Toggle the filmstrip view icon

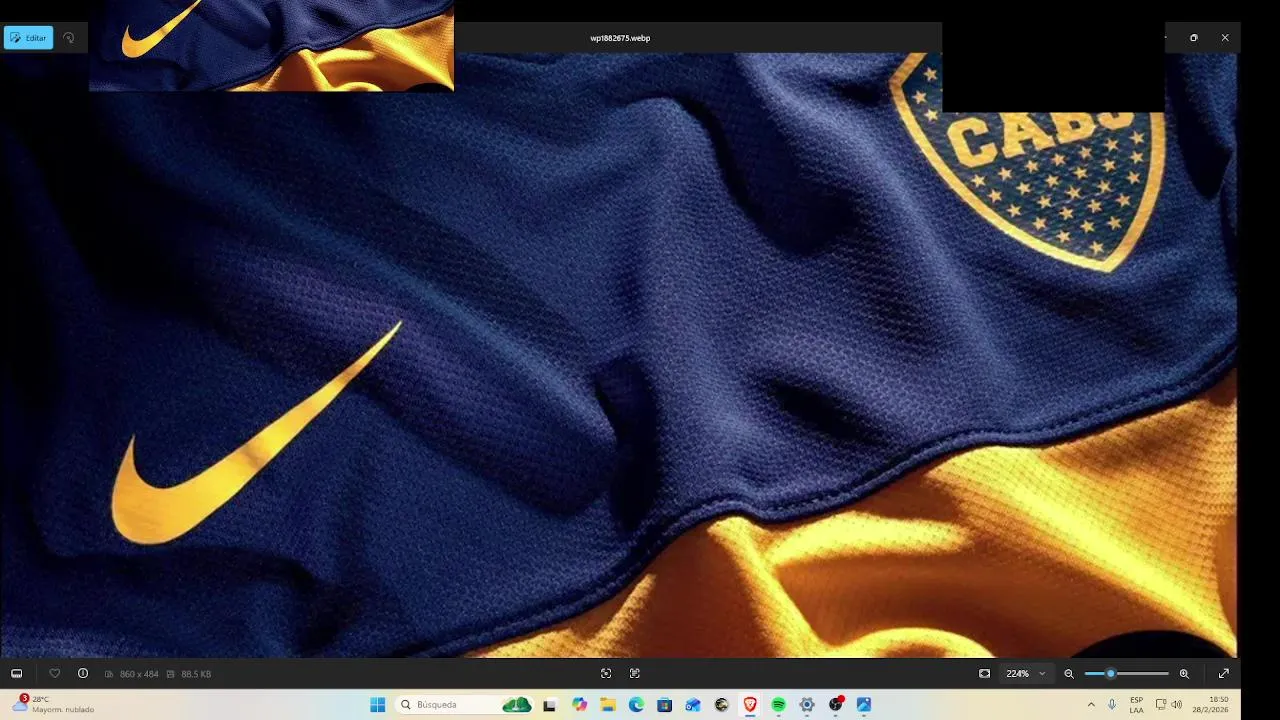coord(16,674)
